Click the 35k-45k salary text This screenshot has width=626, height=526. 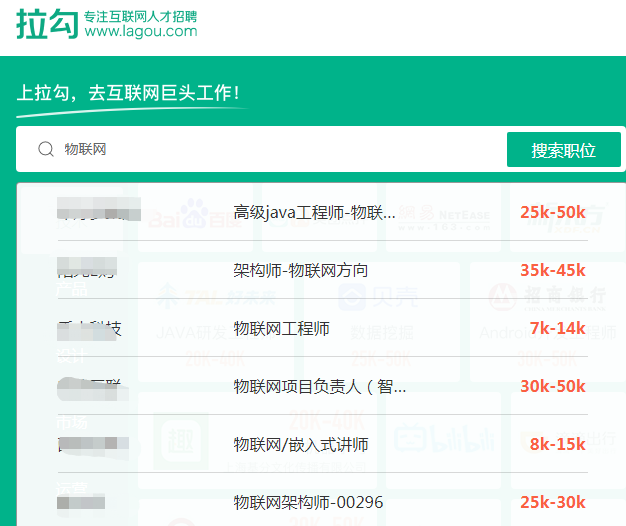click(x=553, y=270)
